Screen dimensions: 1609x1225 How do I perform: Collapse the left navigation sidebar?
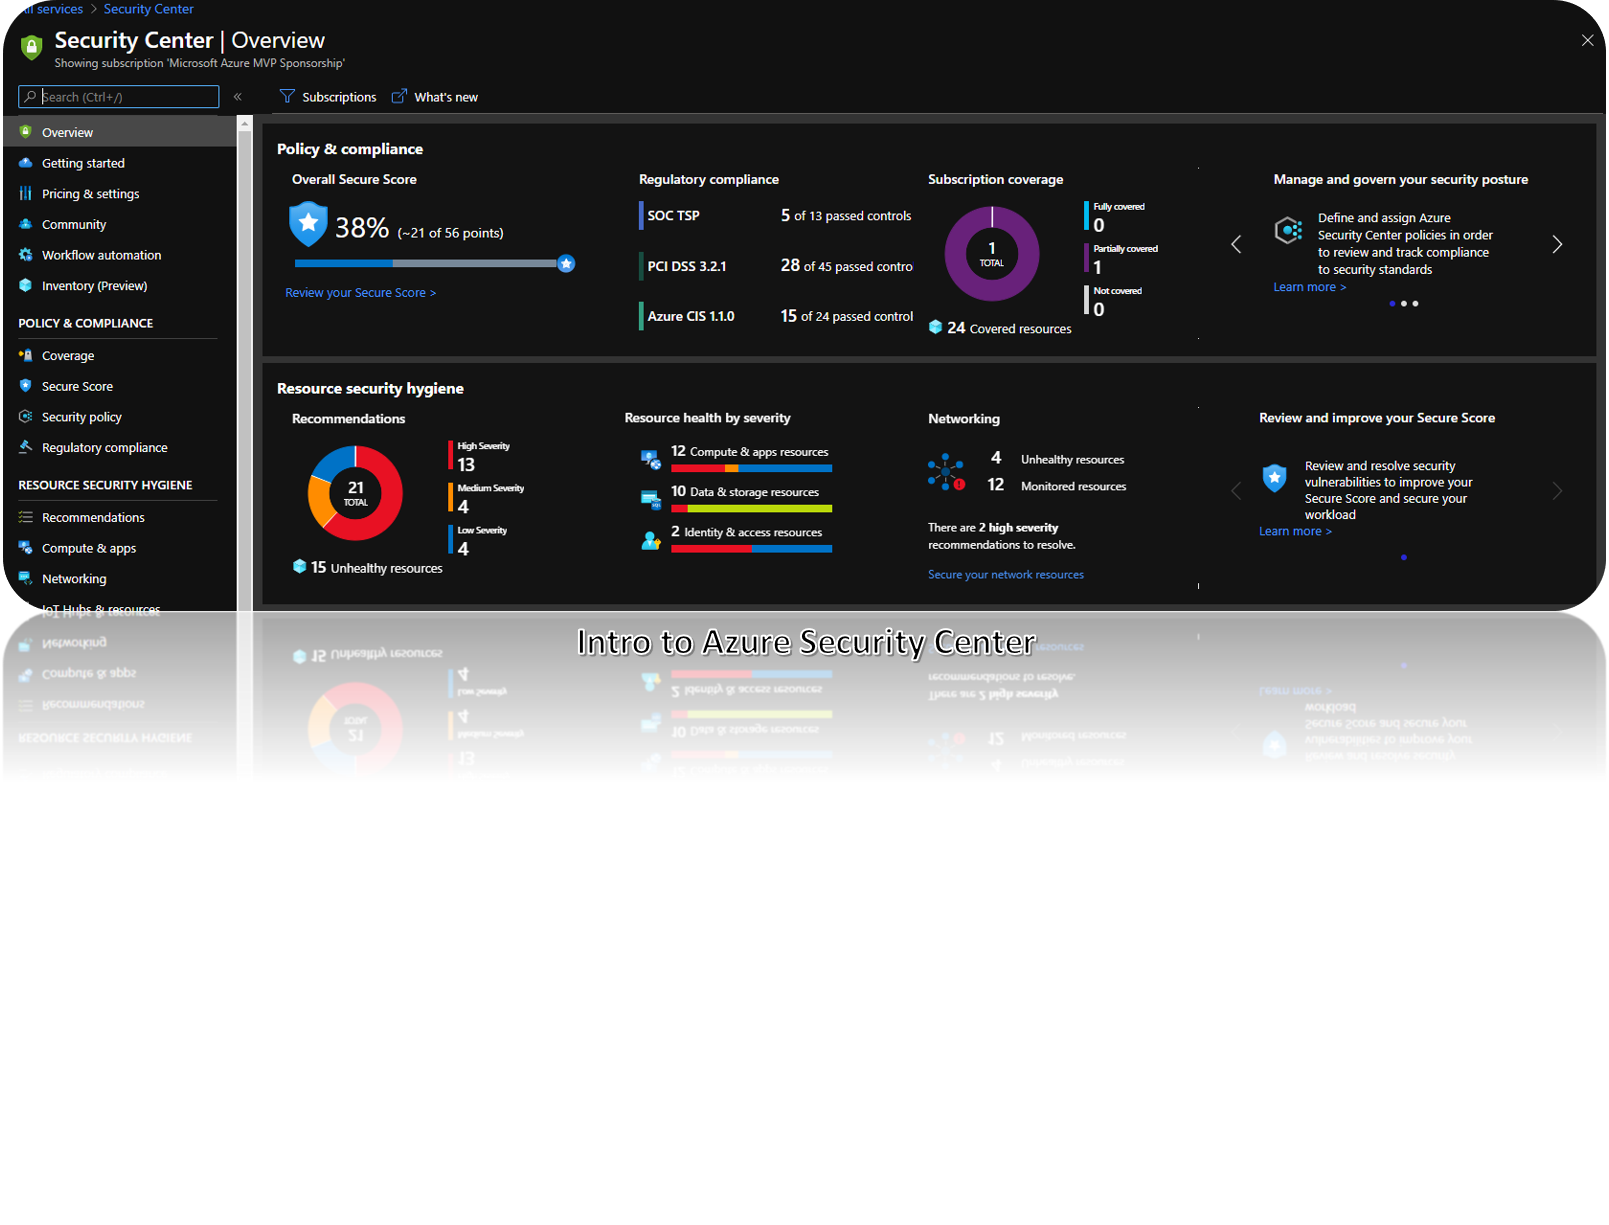point(238,97)
